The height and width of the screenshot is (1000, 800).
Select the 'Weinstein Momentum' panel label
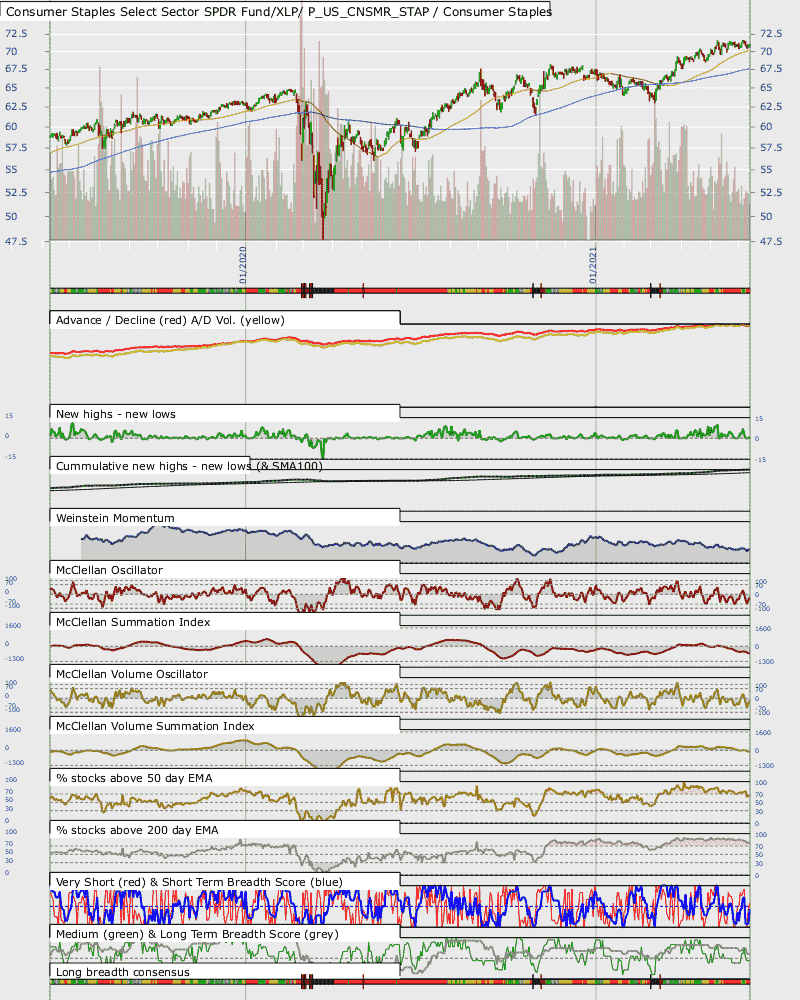115,518
